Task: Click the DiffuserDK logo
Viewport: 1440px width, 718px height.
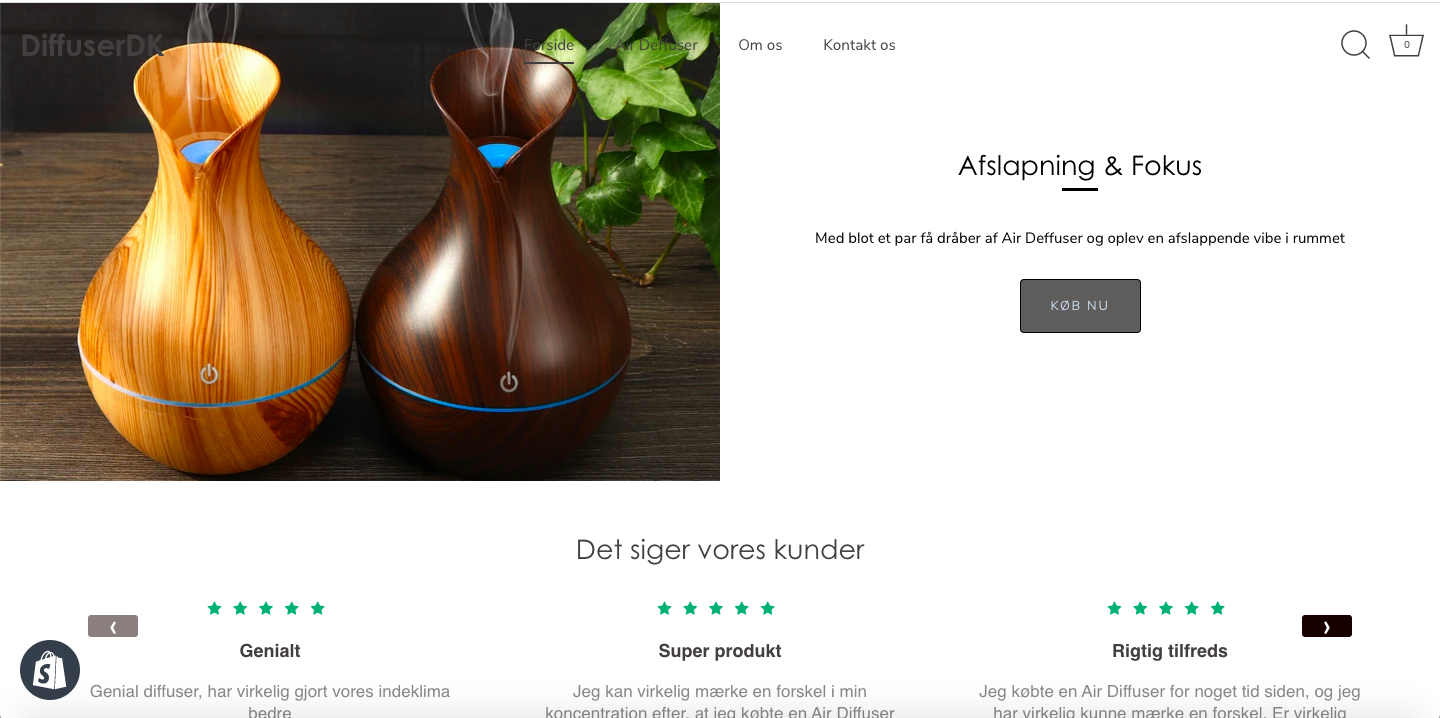Action: pos(92,45)
